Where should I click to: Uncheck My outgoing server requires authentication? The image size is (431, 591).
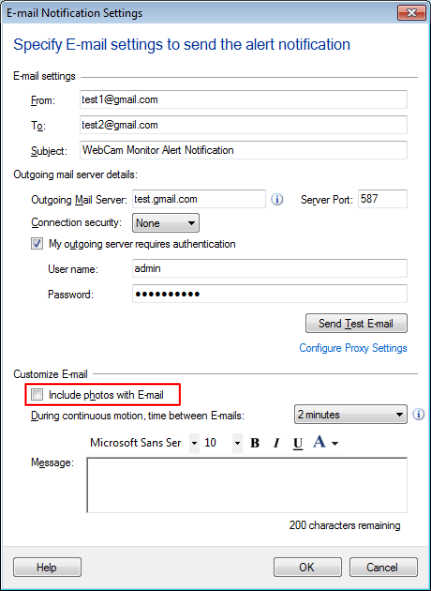point(37,243)
